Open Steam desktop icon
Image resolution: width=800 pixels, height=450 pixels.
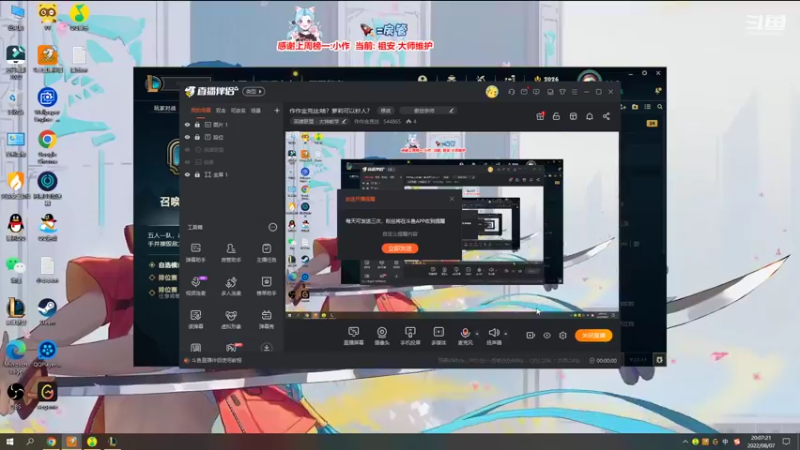(x=47, y=311)
